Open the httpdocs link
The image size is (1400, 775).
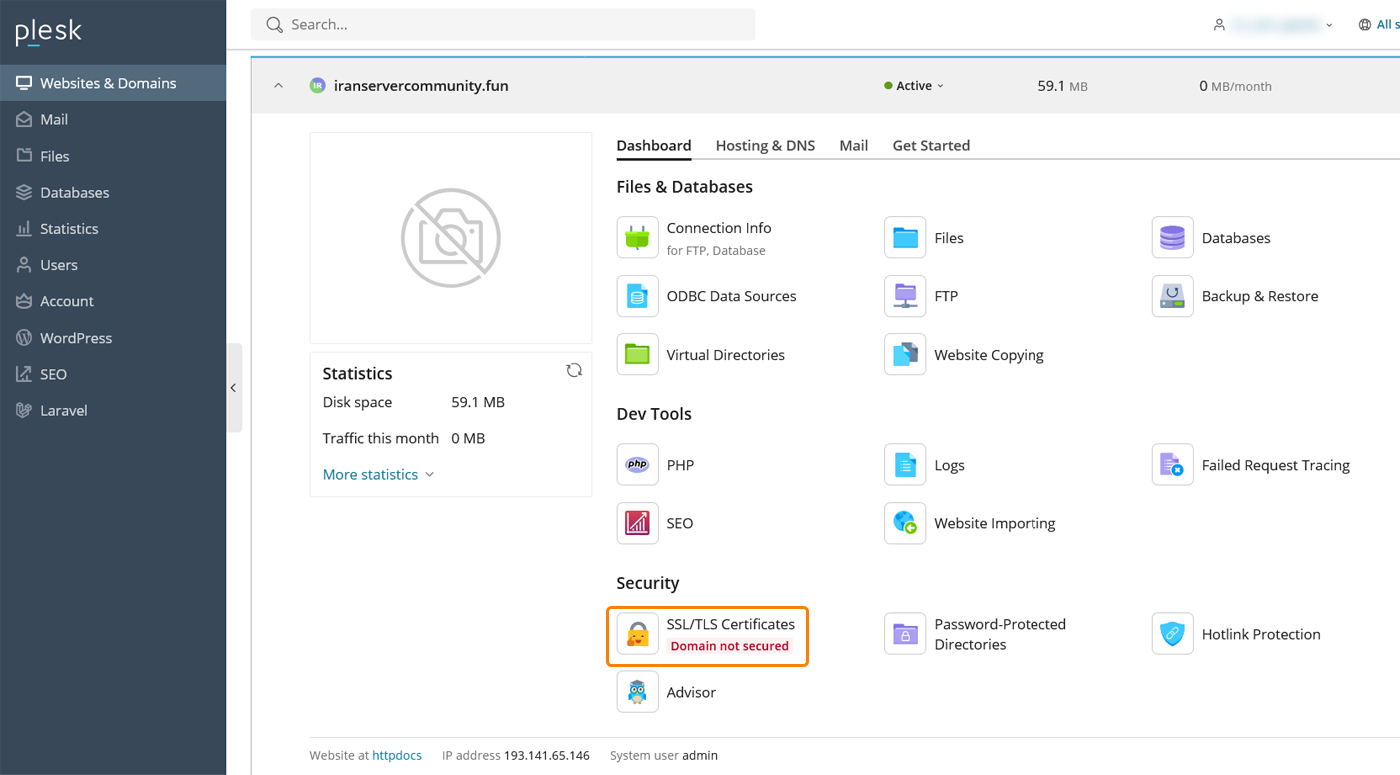[397, 756]
